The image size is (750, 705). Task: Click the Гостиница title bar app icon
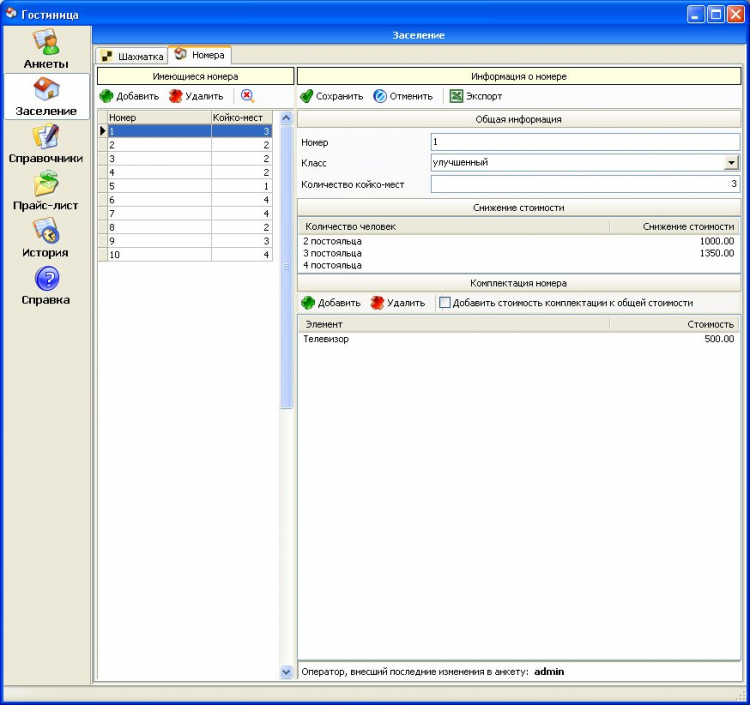click(11, 13)
